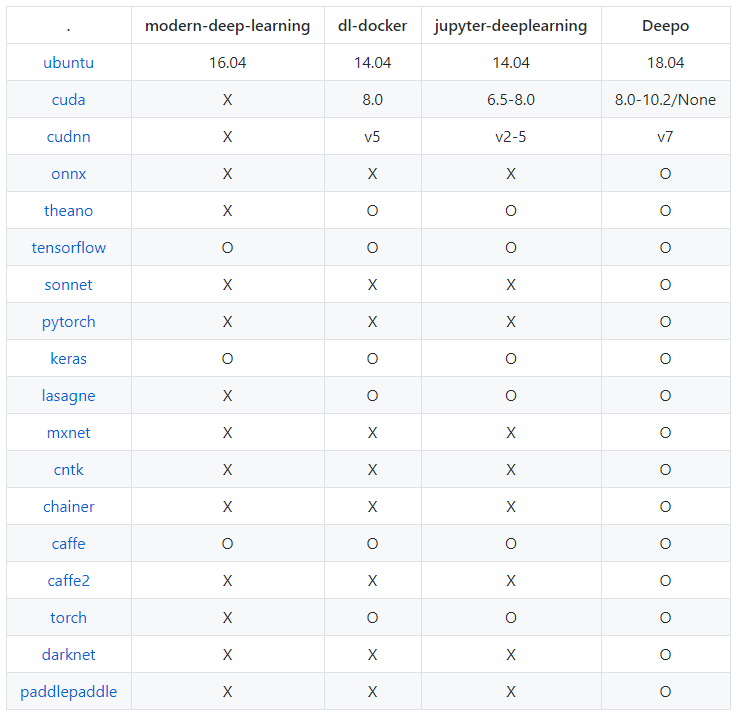This screenshot has height=716, width=745.
Task: Open the torch link
Action: coord(68,618)
